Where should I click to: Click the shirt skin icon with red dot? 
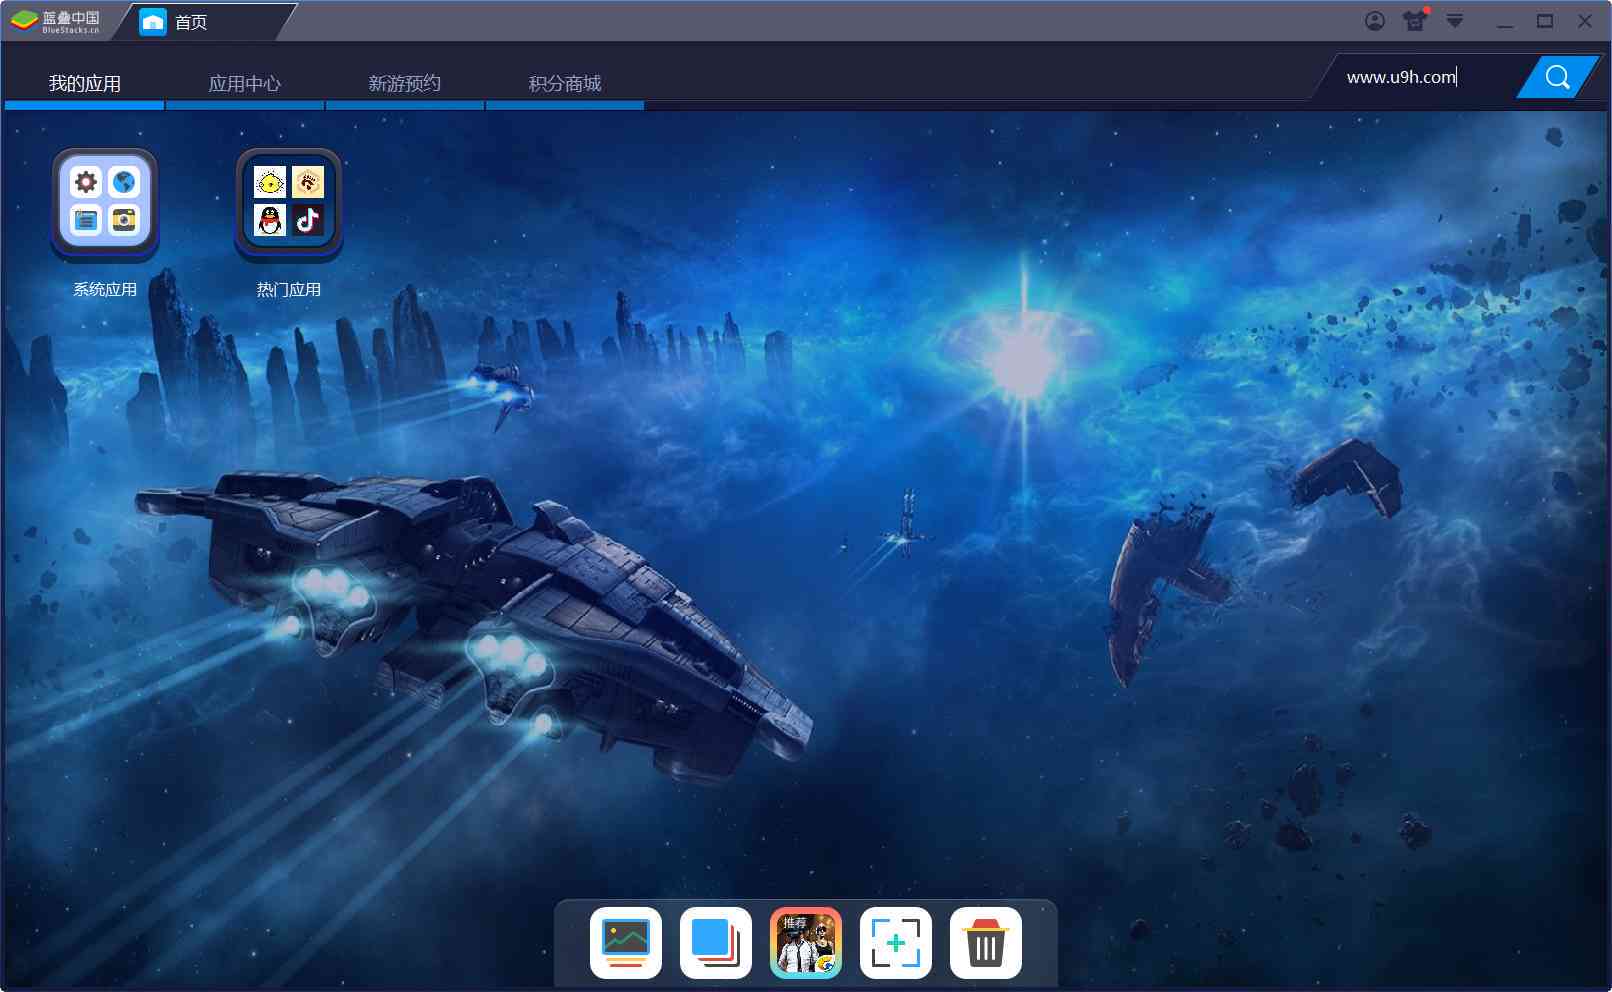(x=1415, y=20)
